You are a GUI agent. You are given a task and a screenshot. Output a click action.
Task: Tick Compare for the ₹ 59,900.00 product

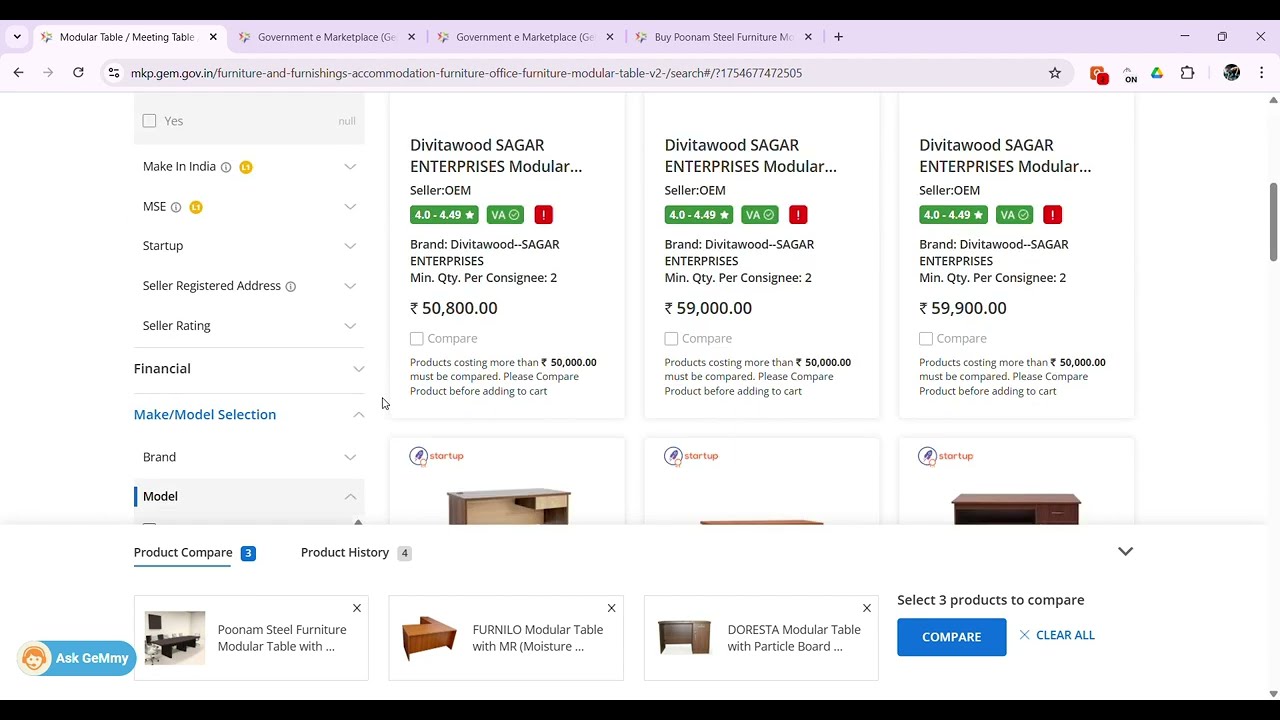tap(926, 339)
